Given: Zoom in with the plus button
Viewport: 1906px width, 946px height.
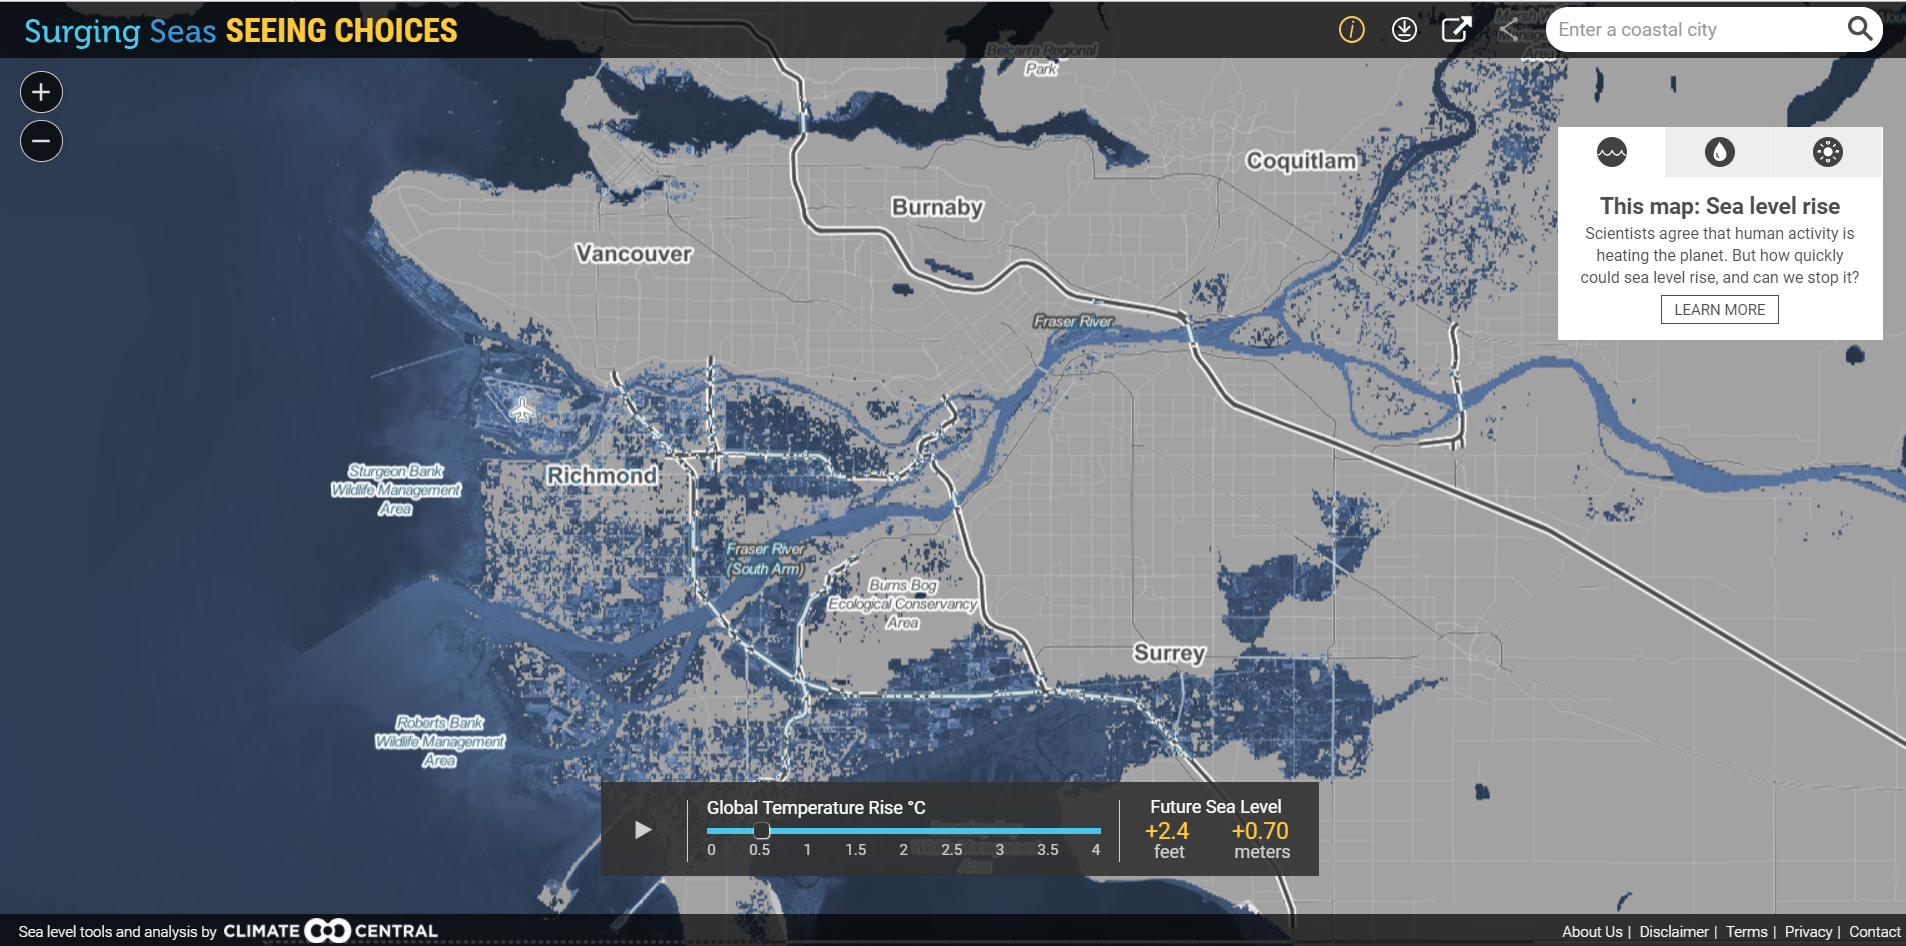Looking at the screenshot, I should pyautogui.click(x=41, y=92).
